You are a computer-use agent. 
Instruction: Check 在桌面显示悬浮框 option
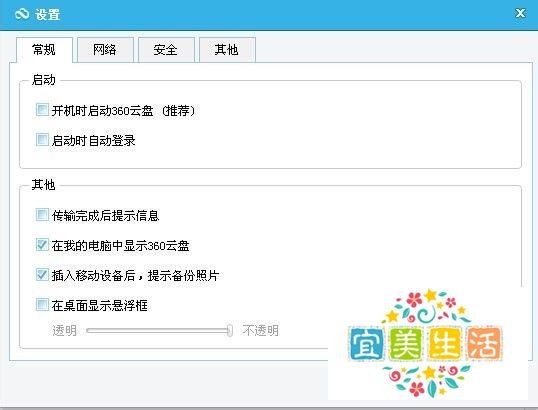click(42, 305)
